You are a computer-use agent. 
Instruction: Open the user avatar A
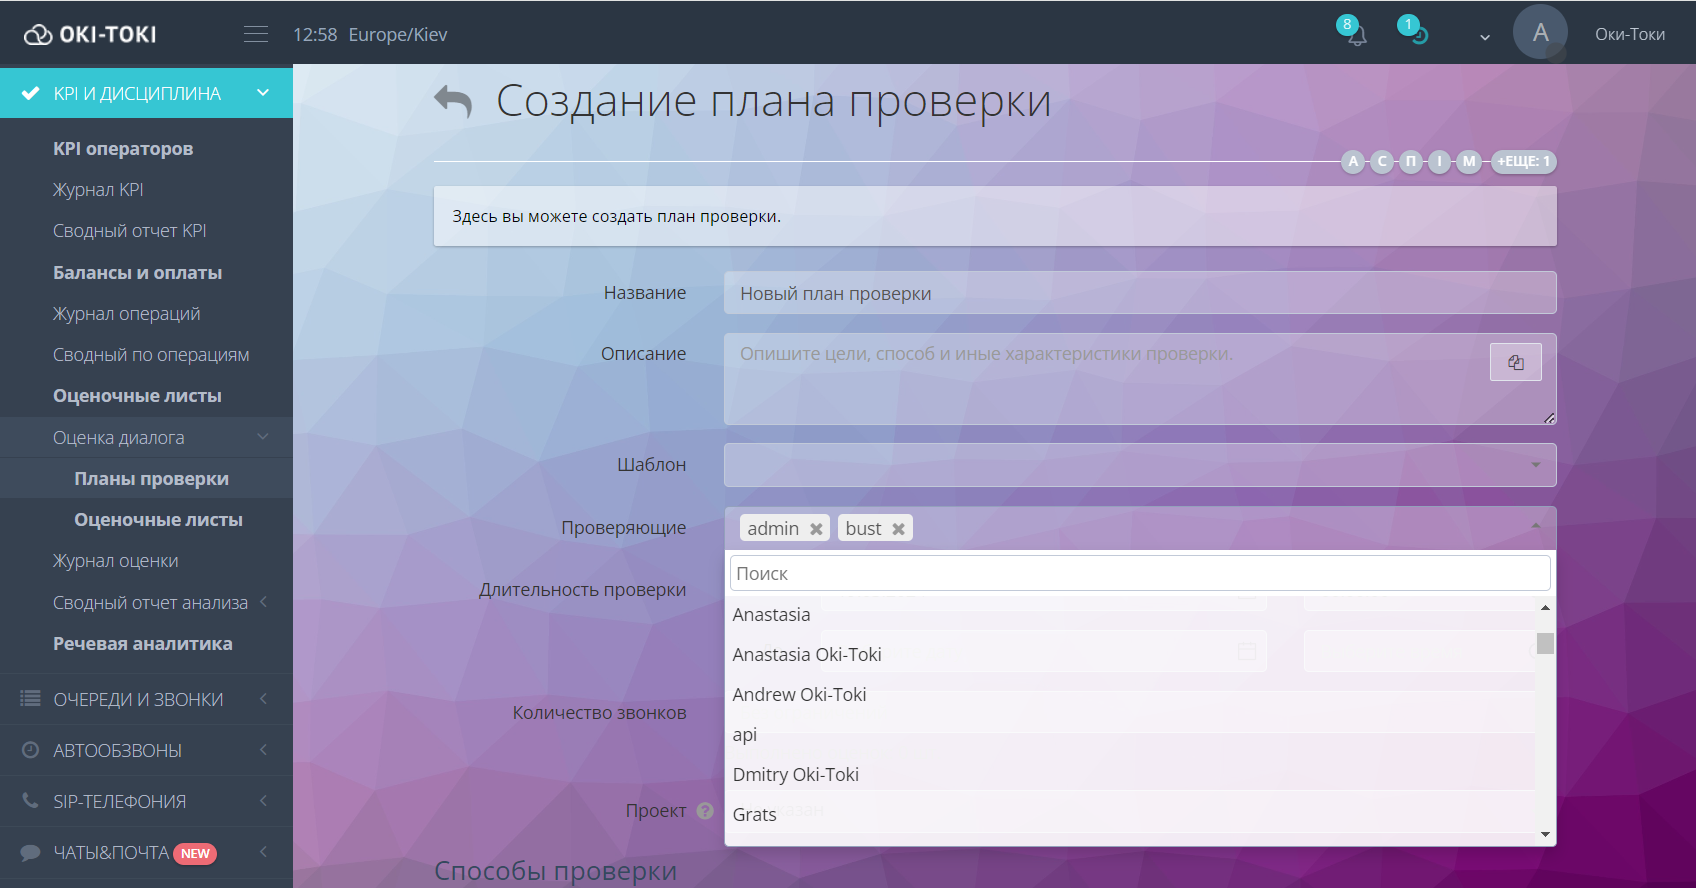(x=1540, y=33)
